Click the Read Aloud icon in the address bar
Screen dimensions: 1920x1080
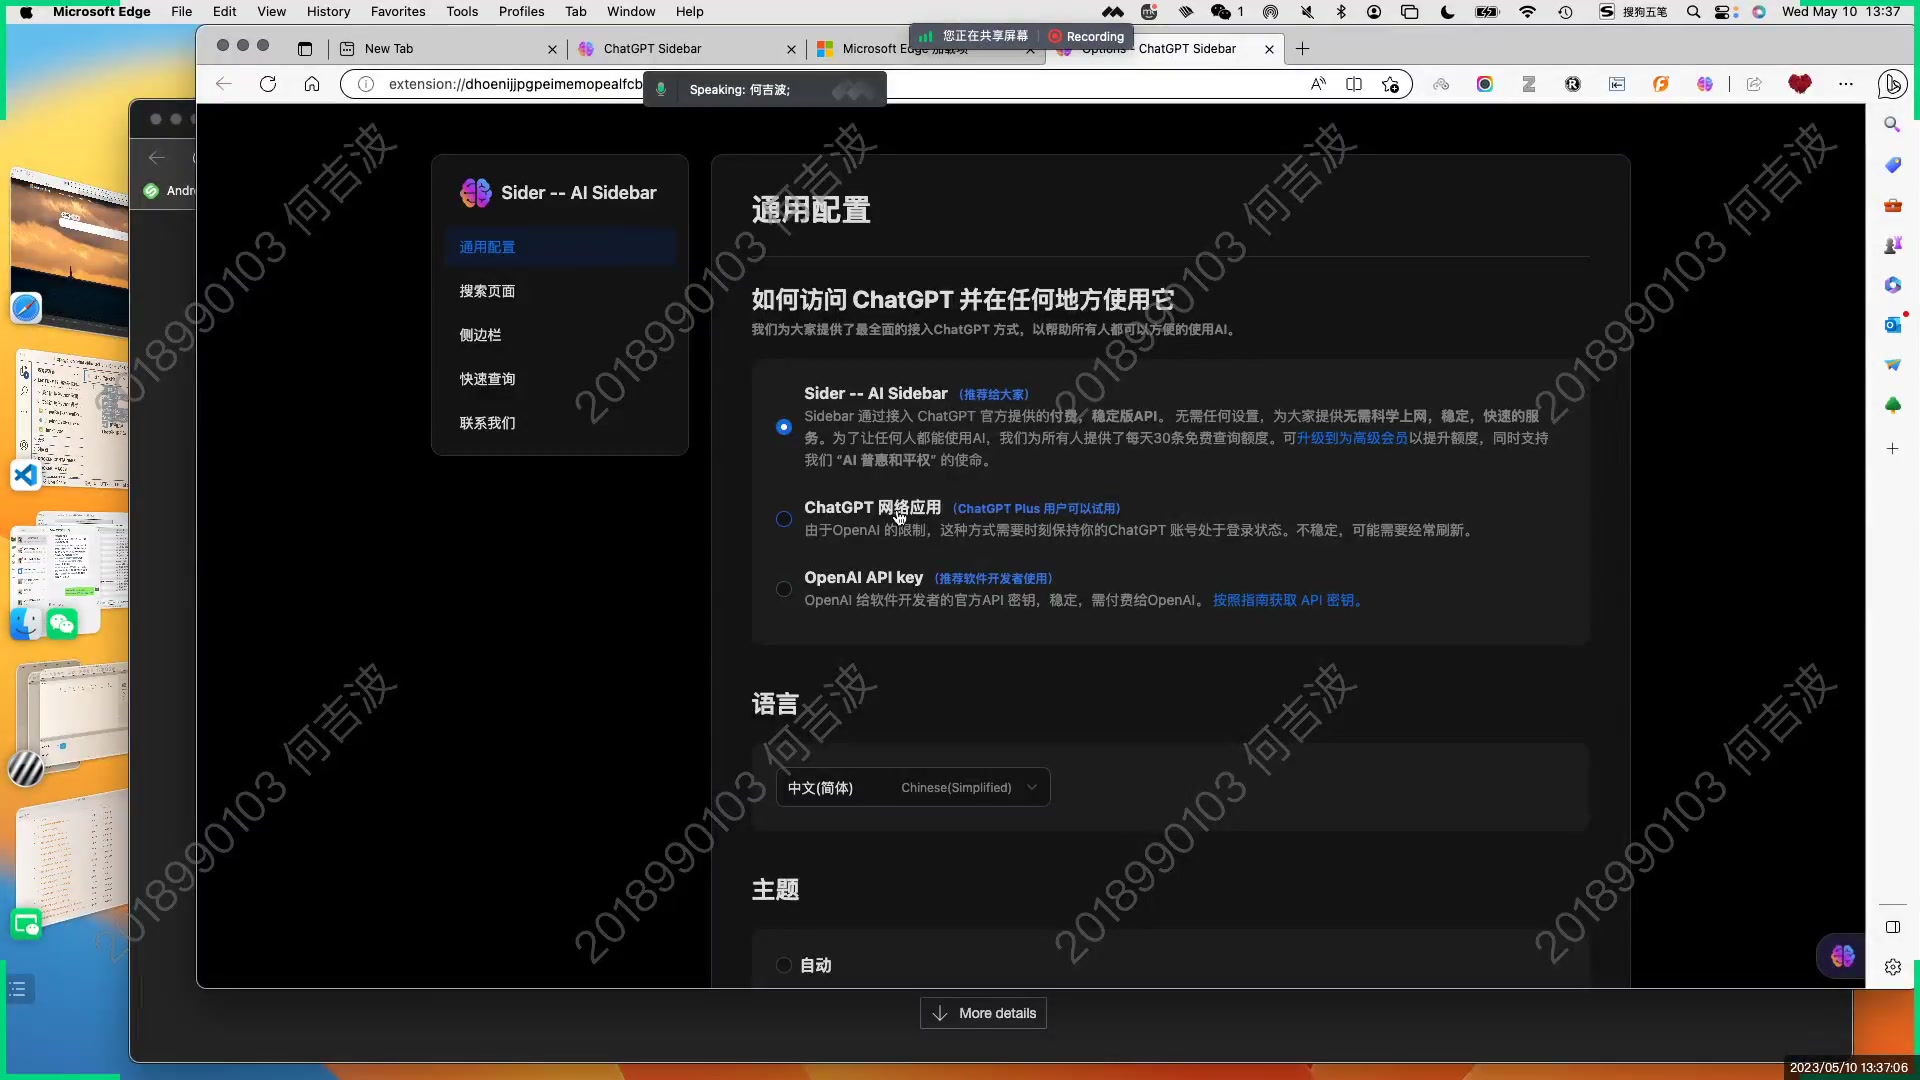[1318, 84]
